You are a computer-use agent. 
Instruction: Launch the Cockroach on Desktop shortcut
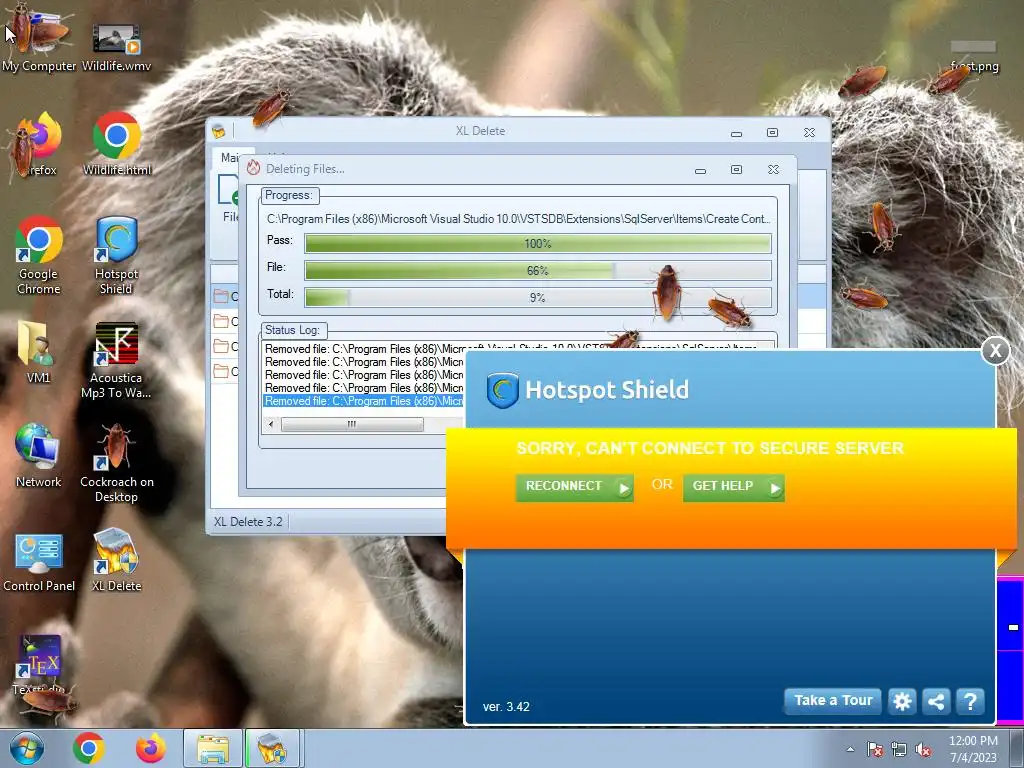116,464
